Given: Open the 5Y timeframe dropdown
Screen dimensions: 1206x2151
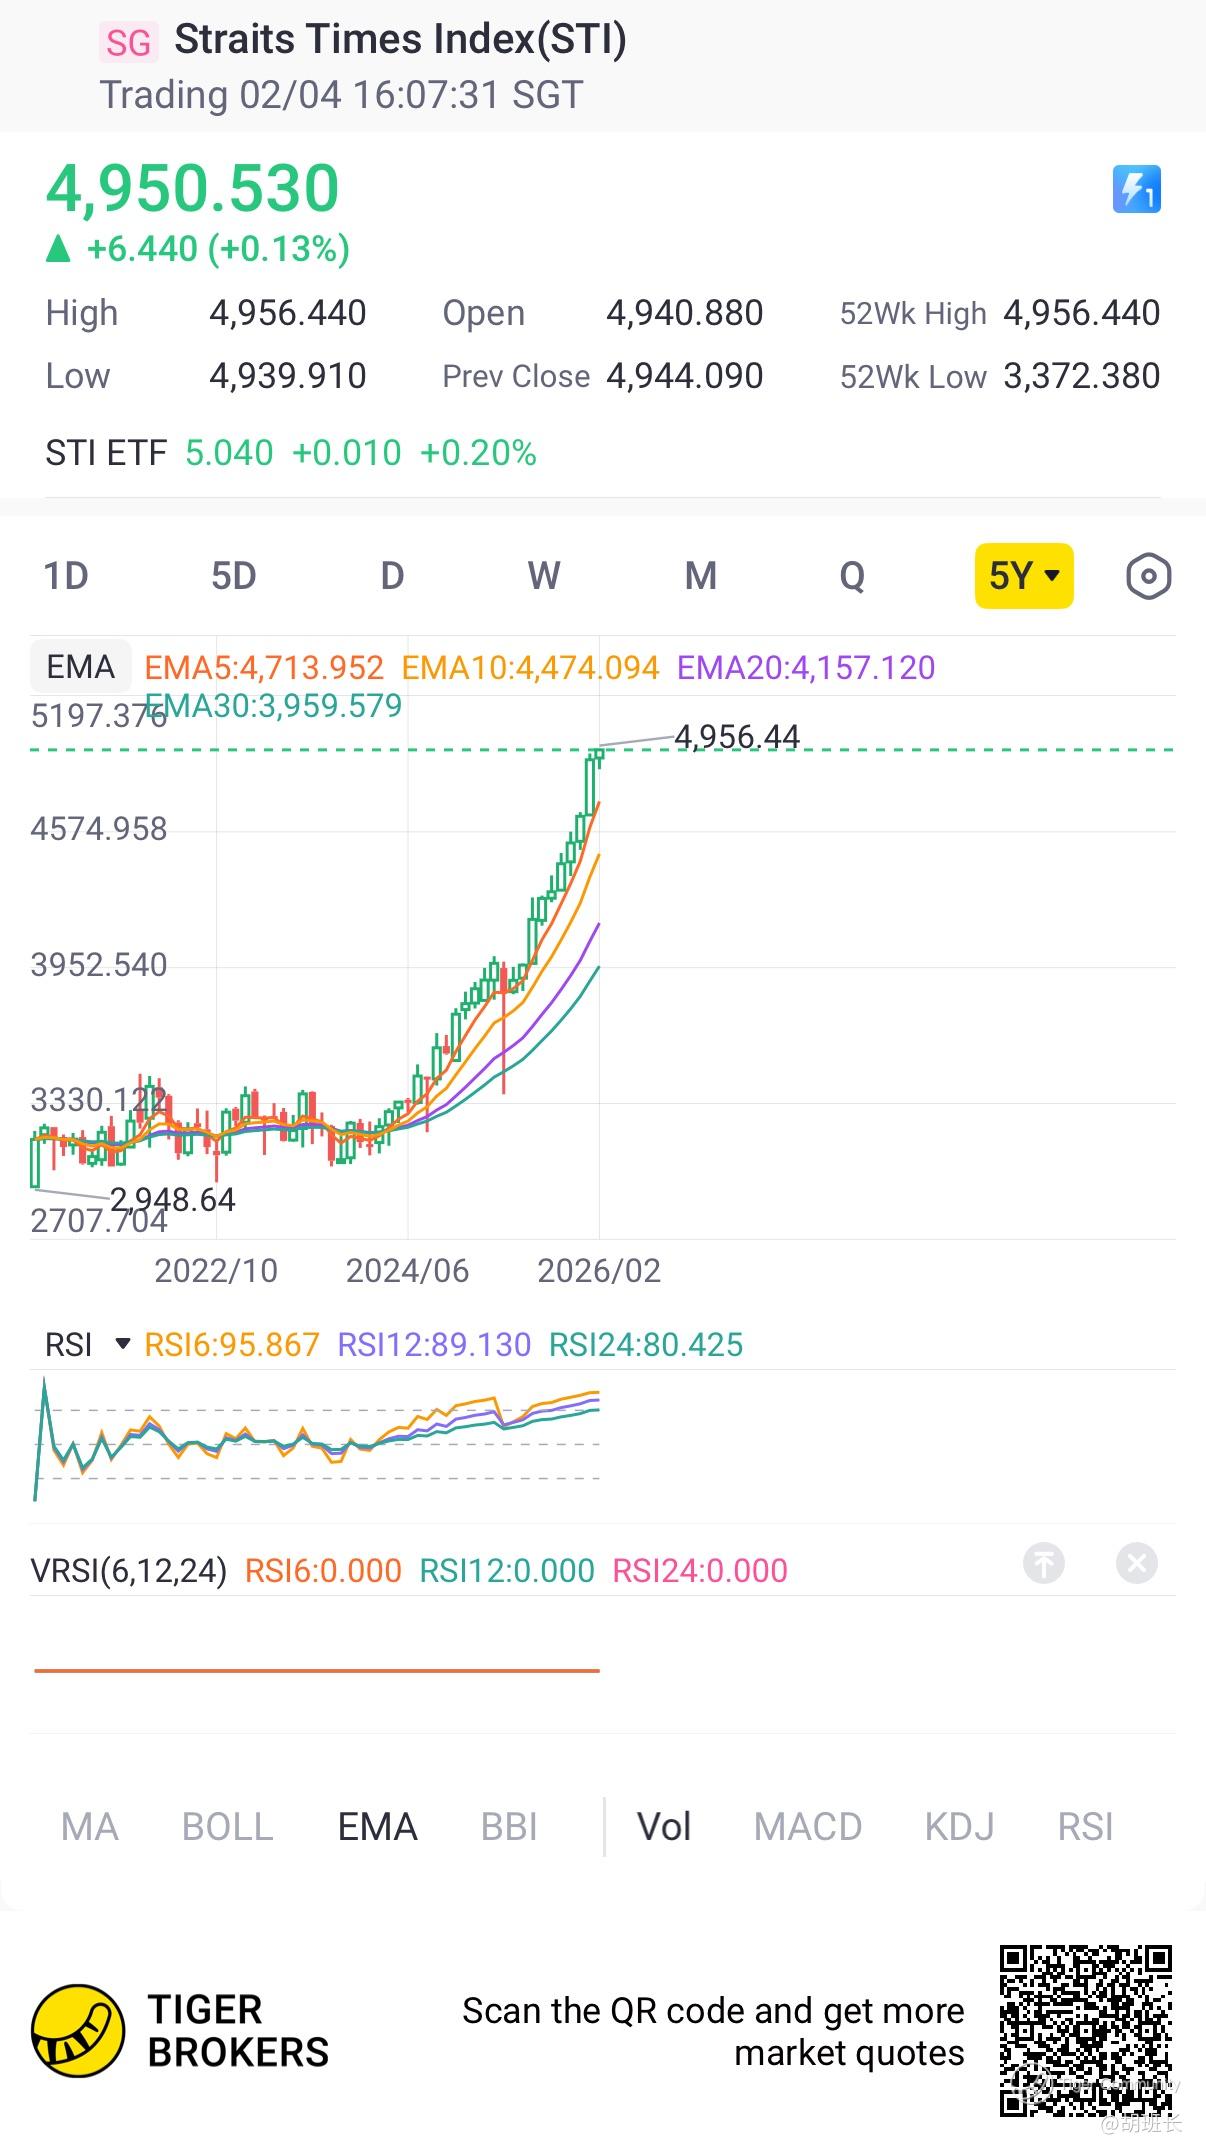Looking at the screenshot, I should 1023,576.
